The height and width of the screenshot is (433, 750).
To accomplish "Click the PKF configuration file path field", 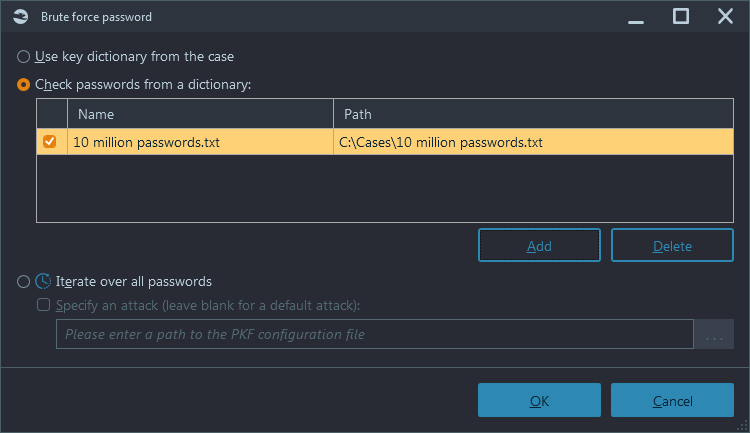I will tap(375, 334).
